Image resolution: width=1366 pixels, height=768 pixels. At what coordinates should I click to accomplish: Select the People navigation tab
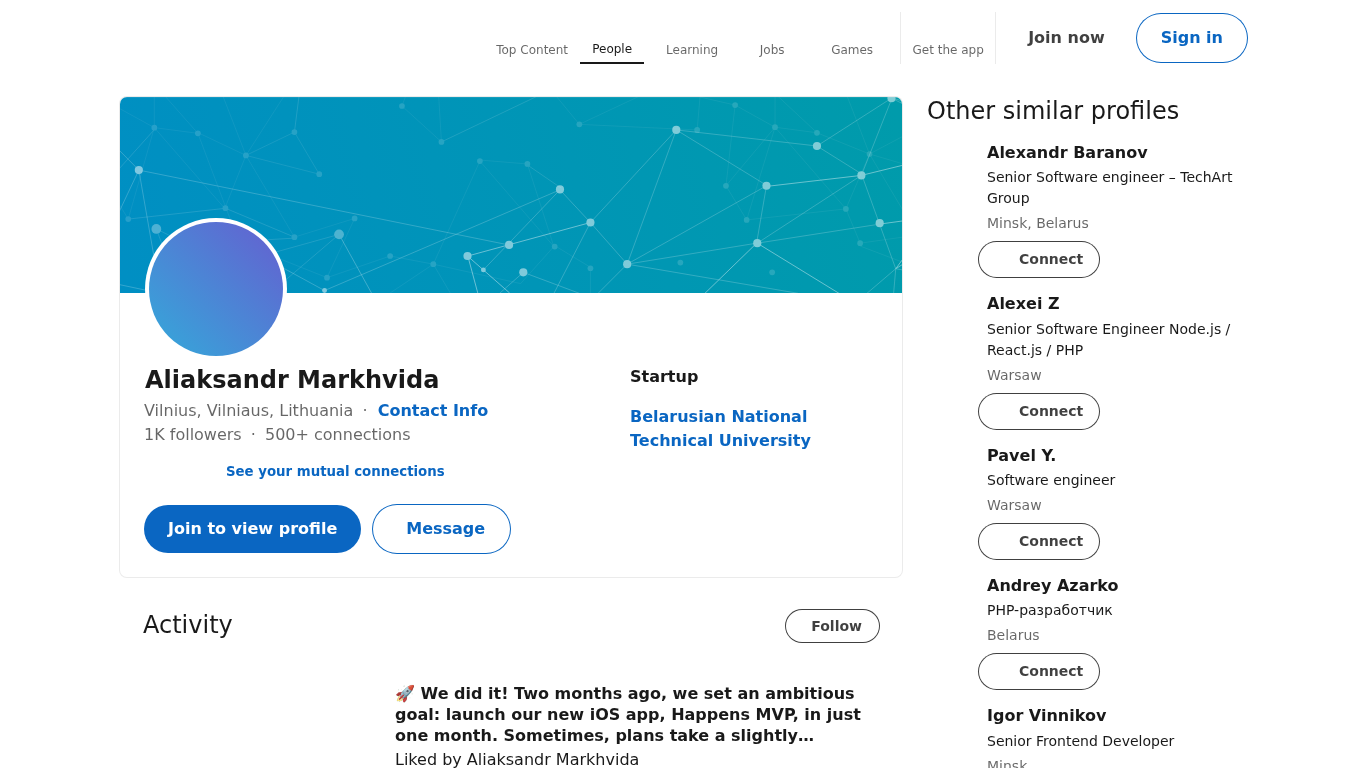612,49
